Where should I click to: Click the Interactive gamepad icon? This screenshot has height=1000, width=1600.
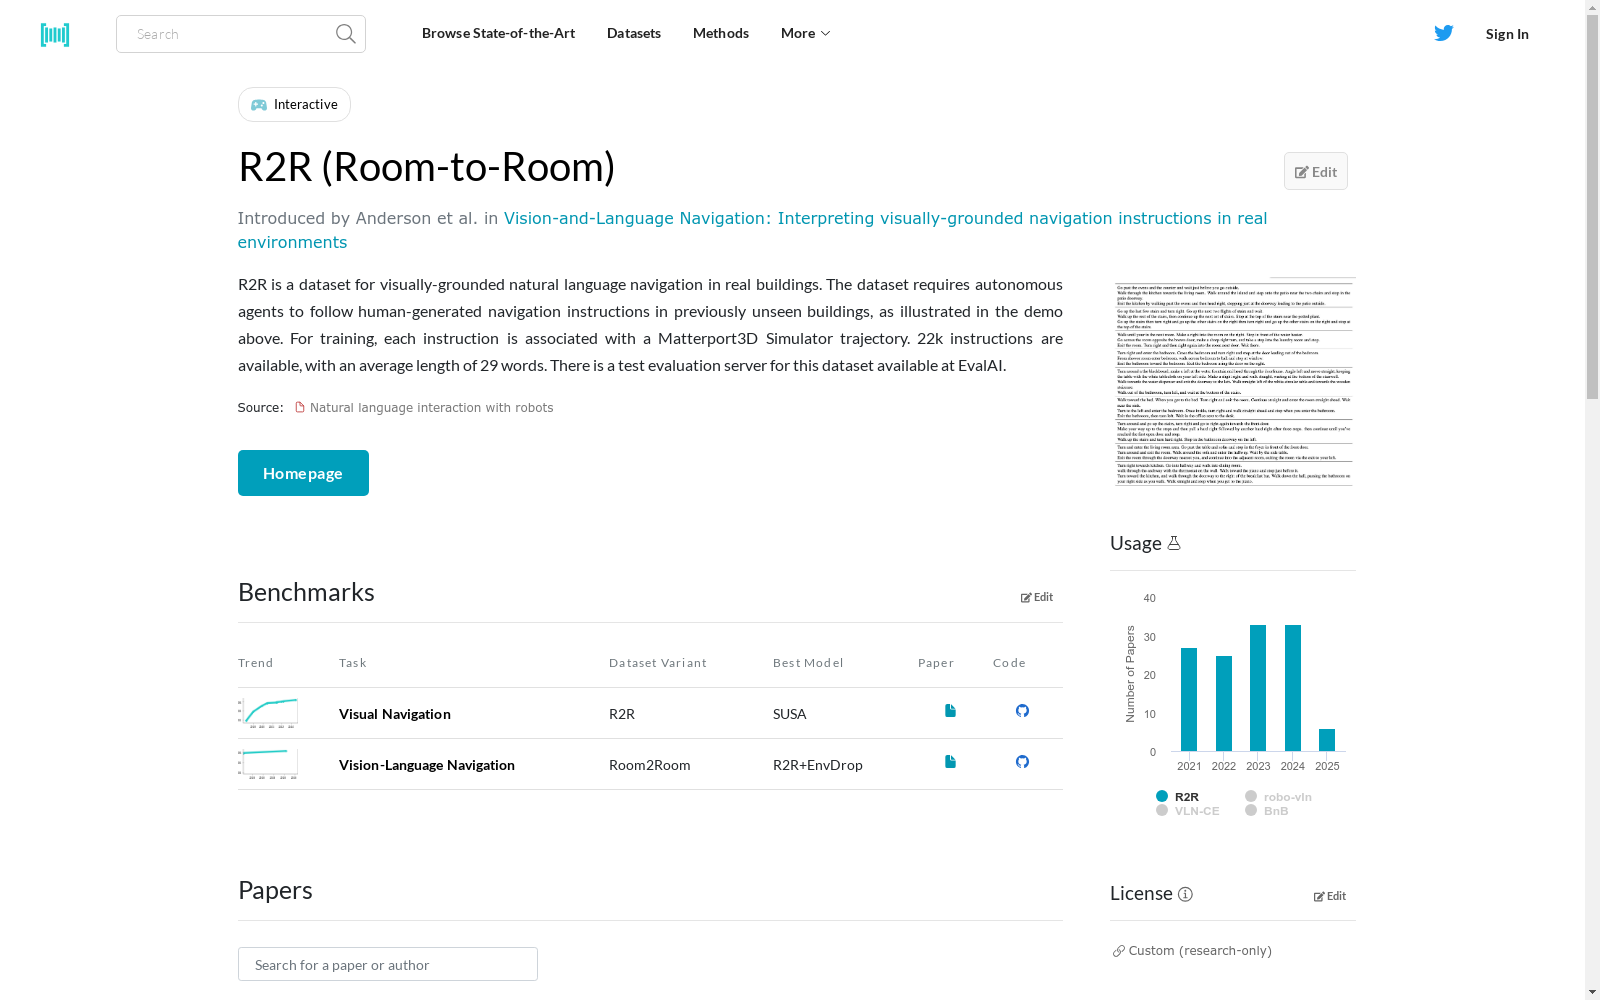click(259, 105)
